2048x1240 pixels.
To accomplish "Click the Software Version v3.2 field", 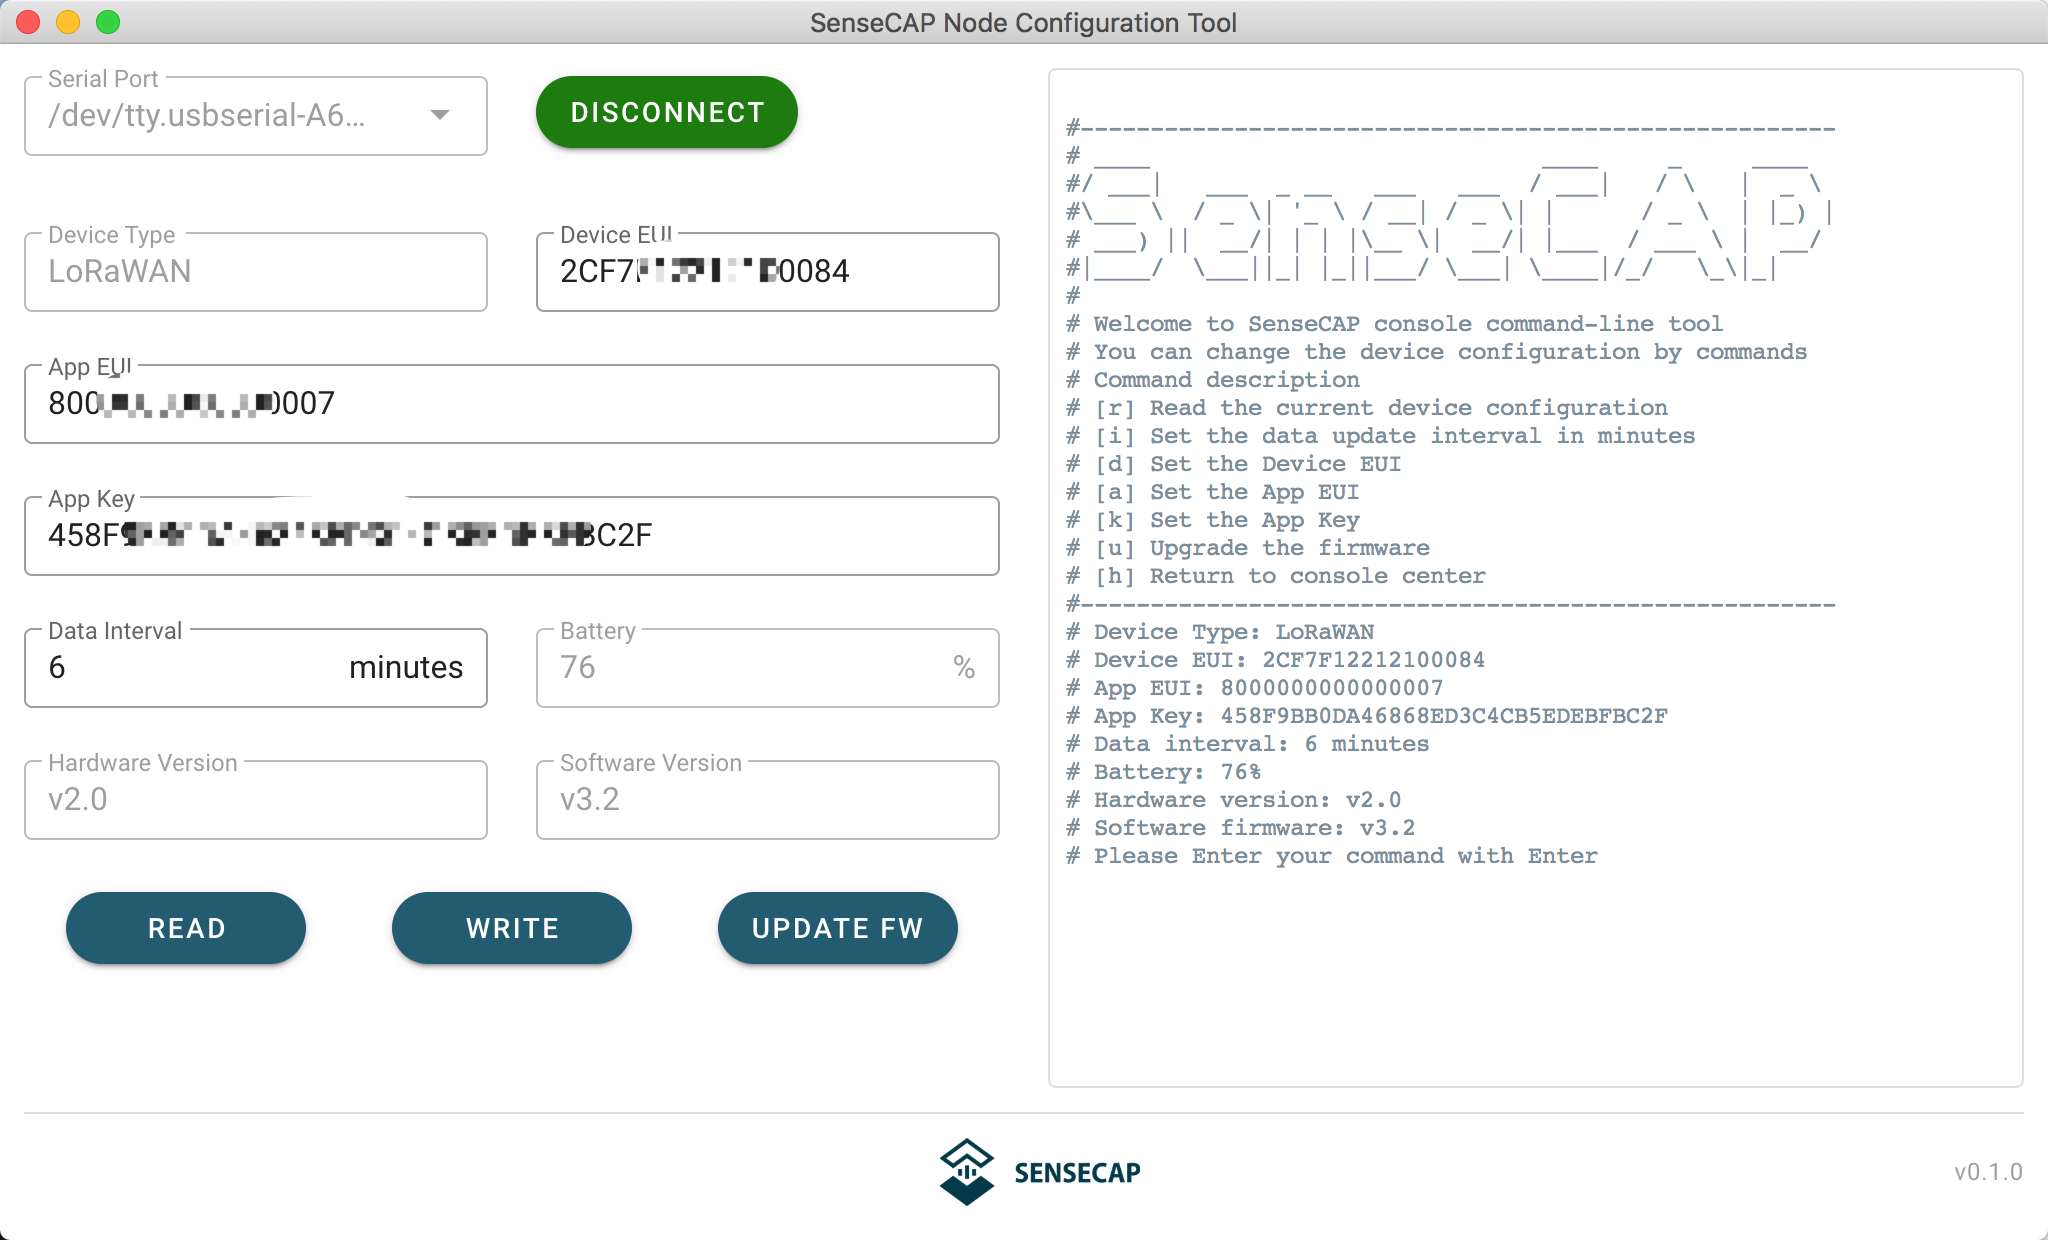I will [x=767, y=800].
